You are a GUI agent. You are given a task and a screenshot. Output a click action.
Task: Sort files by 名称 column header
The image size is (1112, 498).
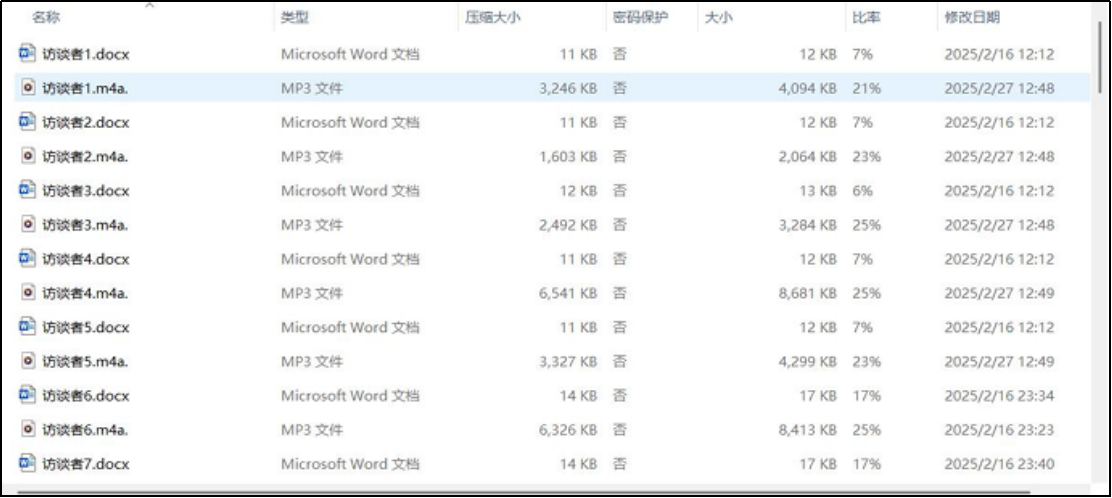click(x=46, y=18)
